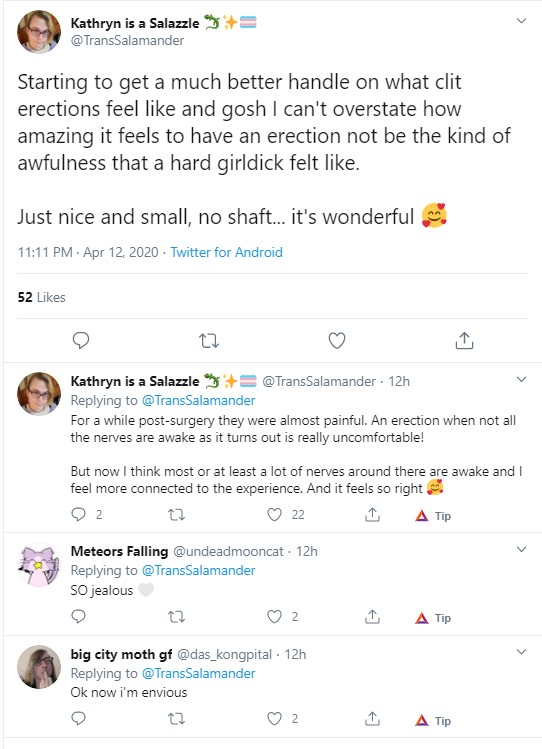This screenshot has height=749, width=542.
Task: Retweet the main tweet
Action: [x=209, y=341]
